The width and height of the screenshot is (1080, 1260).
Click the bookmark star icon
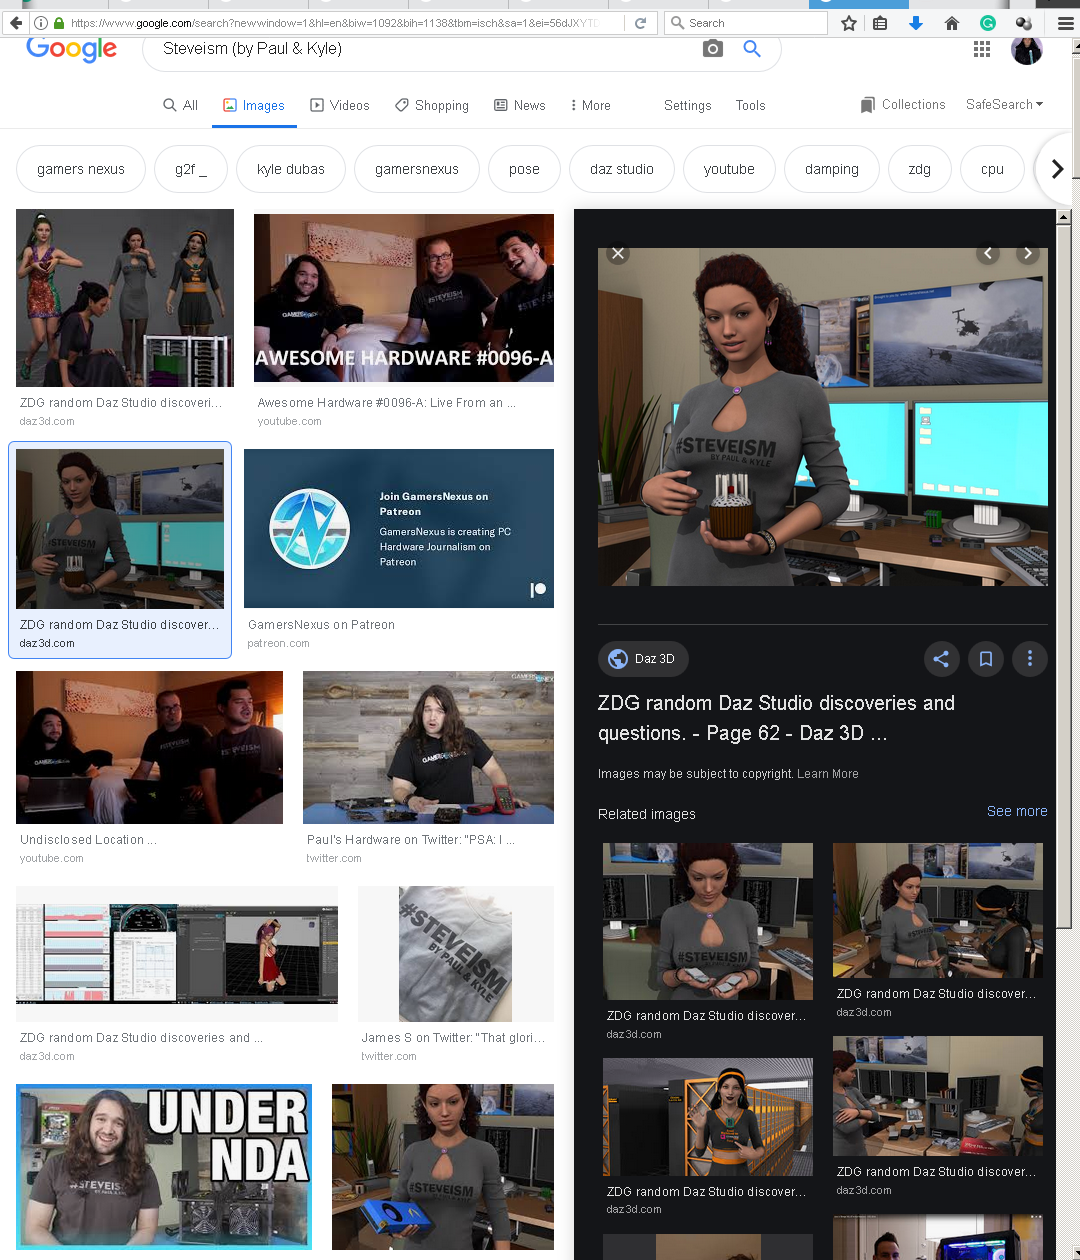849,23
